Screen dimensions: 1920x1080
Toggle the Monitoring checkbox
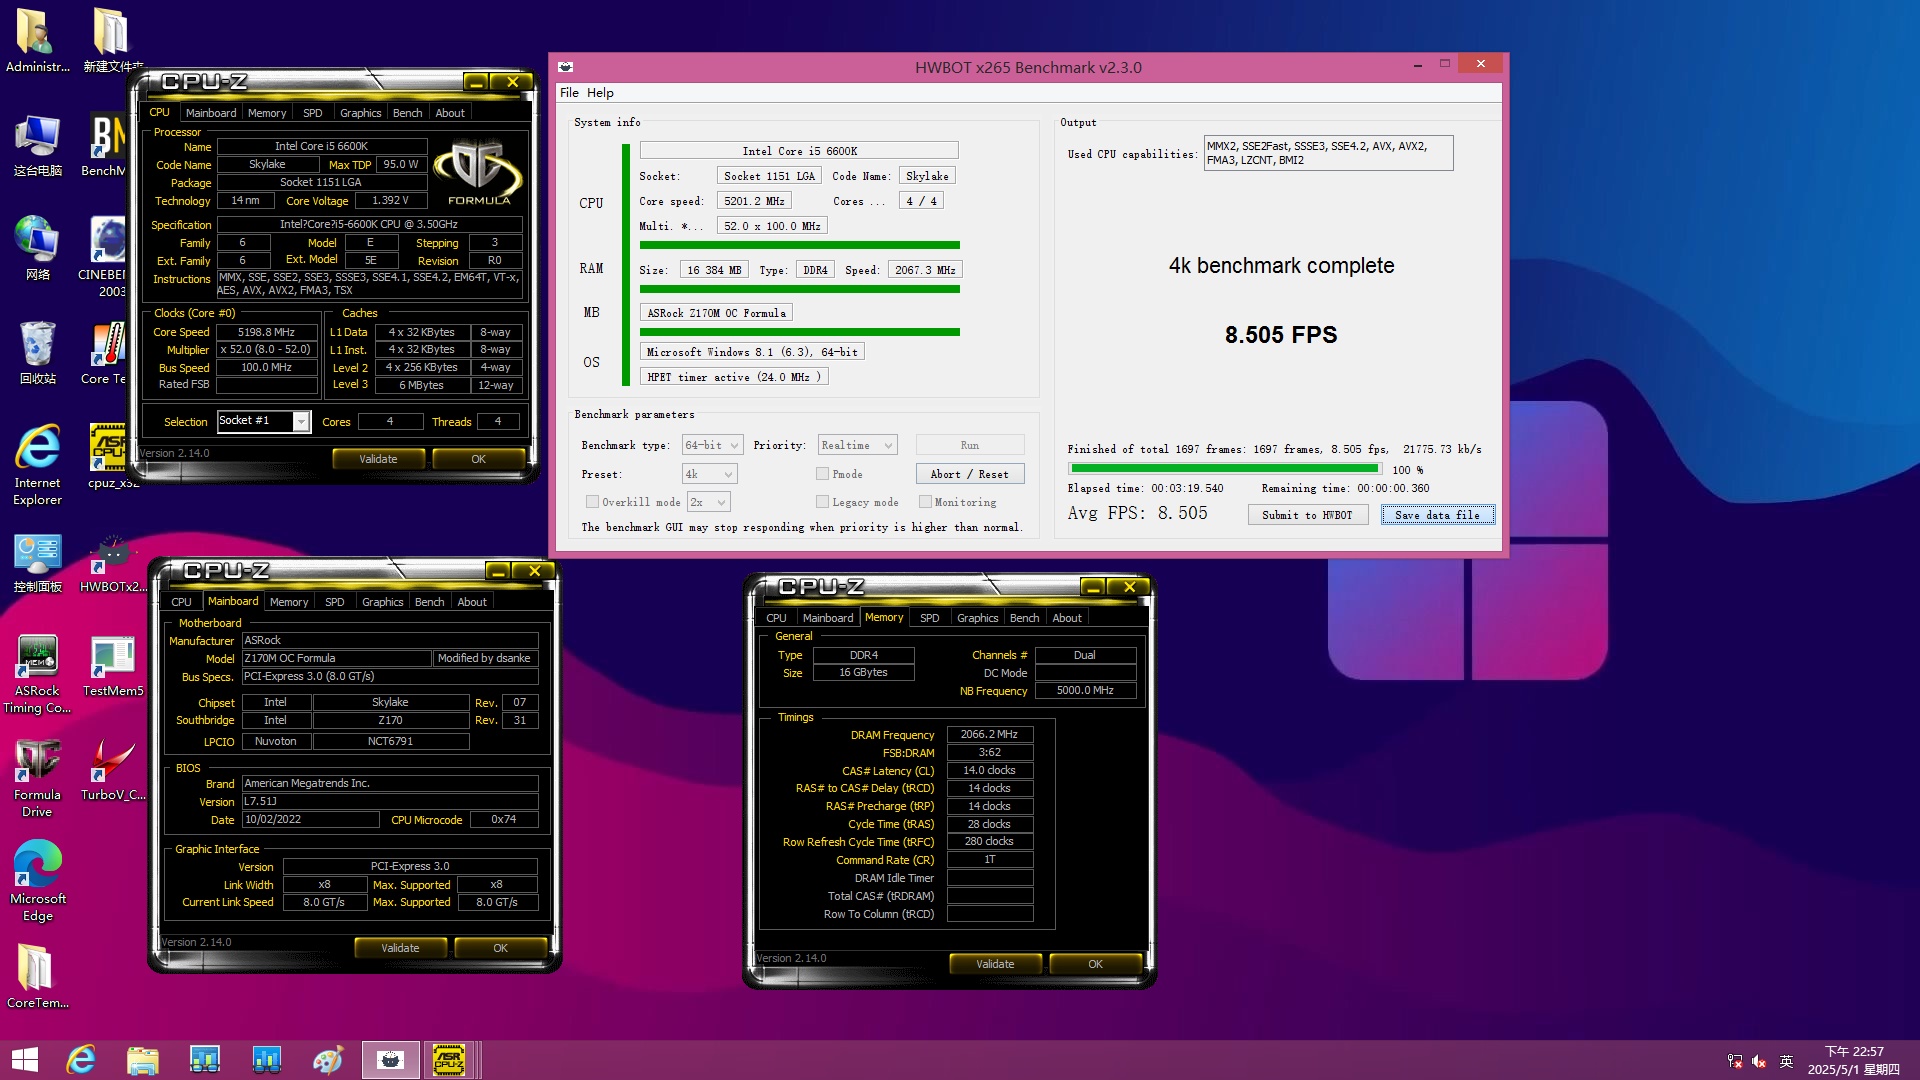(925, 502)
